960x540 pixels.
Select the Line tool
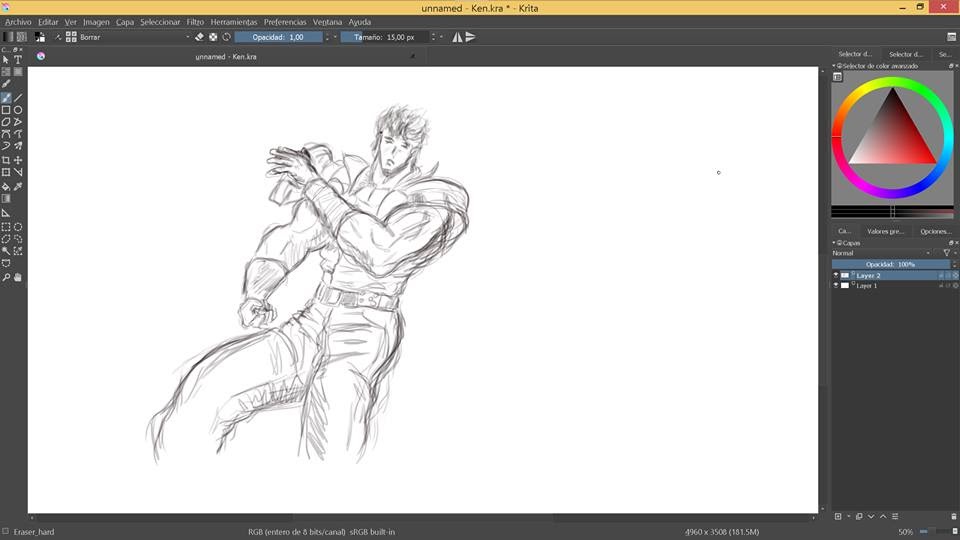click(18, 98)
